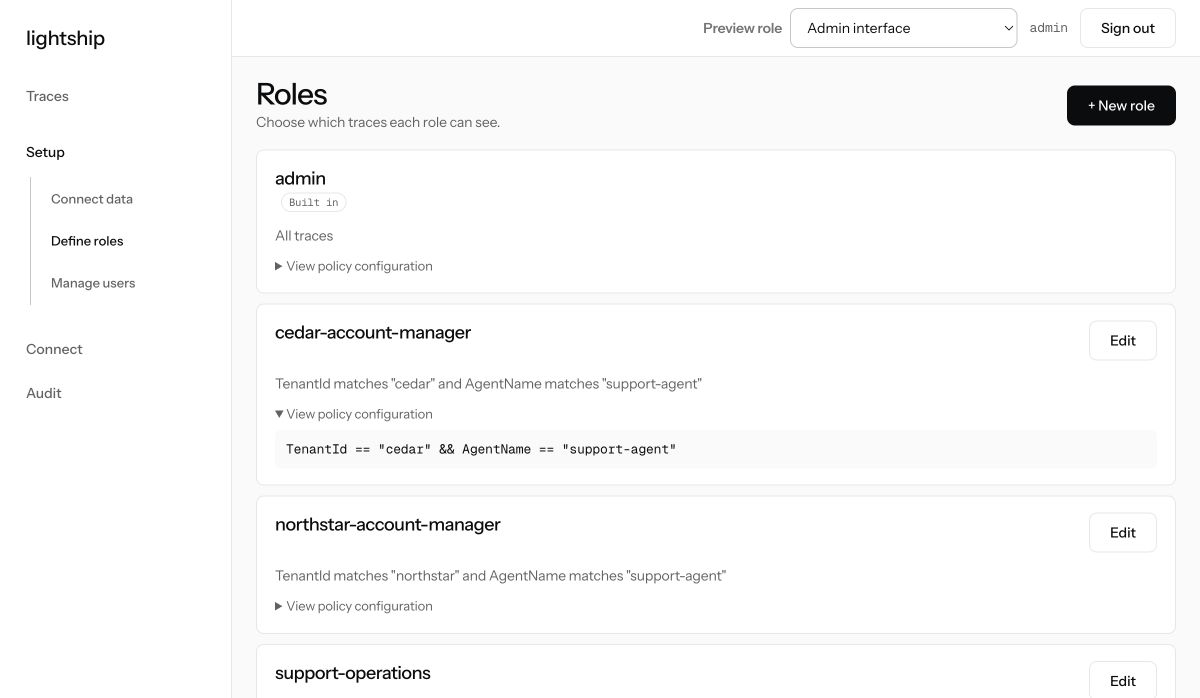Click the cedar-account-manager role title
Screen dimensions: 1200x698
click(373, 332)
